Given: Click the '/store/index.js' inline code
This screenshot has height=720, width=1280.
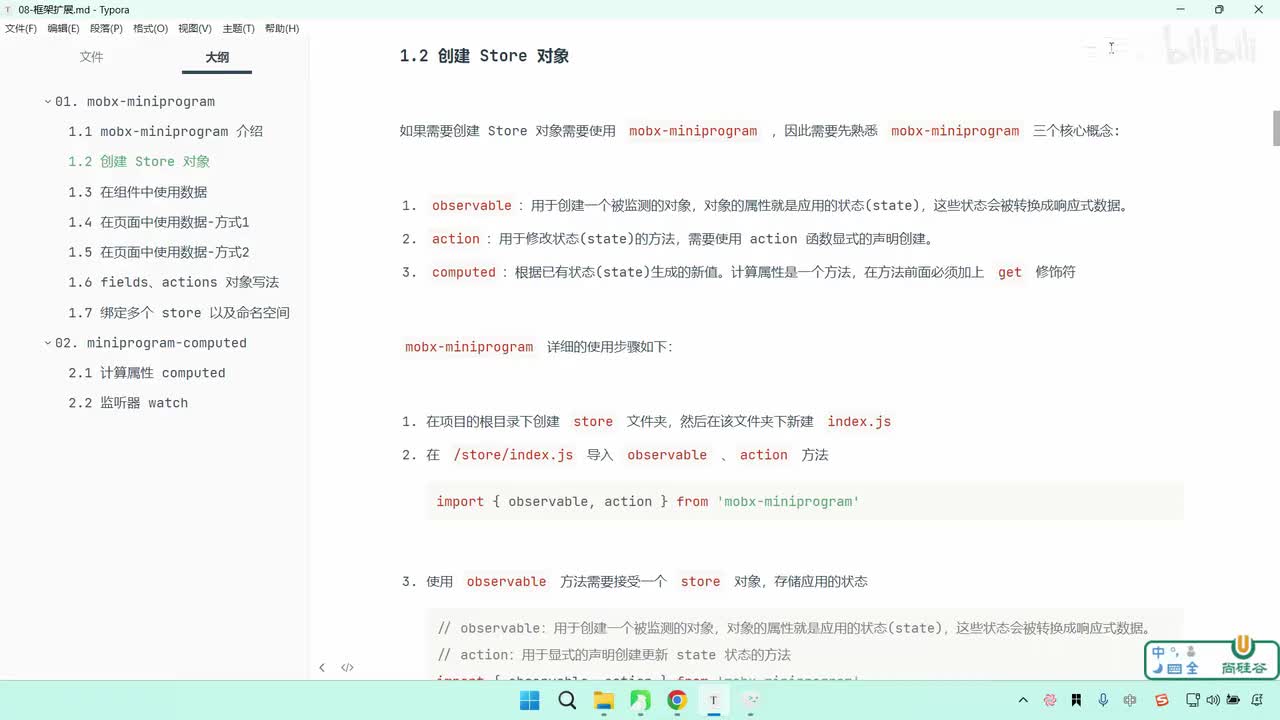Looking at the screenshot, I should point(513,455).
